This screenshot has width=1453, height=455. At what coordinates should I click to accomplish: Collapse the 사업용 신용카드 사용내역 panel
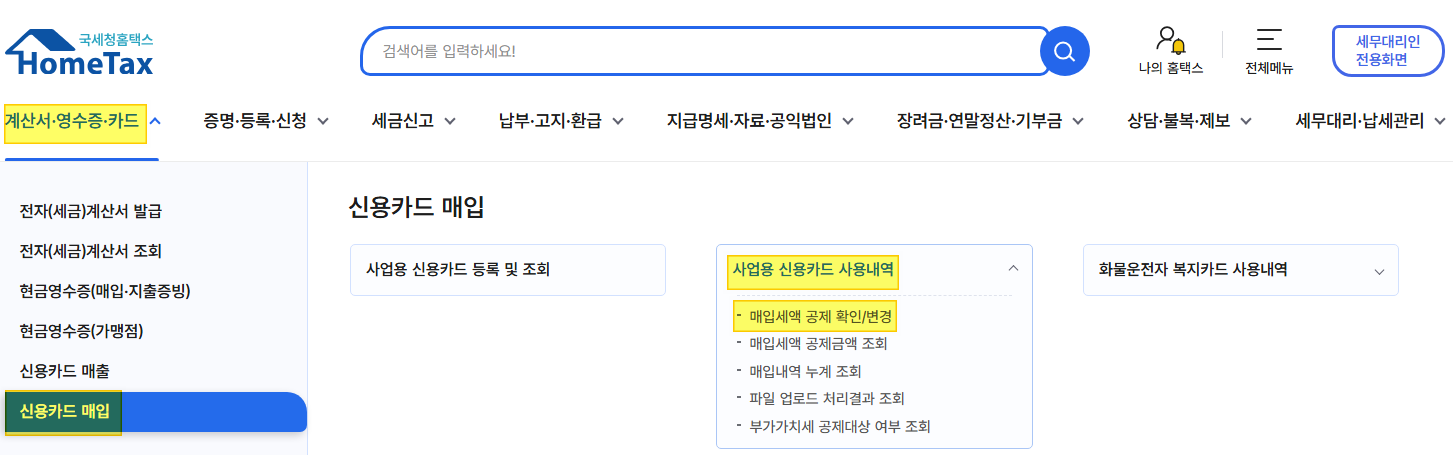[x=1013, y=269]
